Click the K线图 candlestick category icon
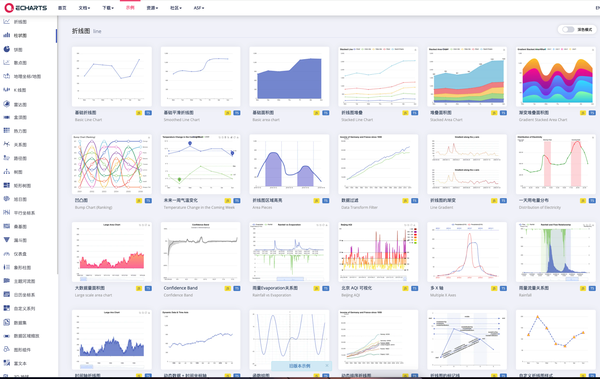 coord(7,90)
